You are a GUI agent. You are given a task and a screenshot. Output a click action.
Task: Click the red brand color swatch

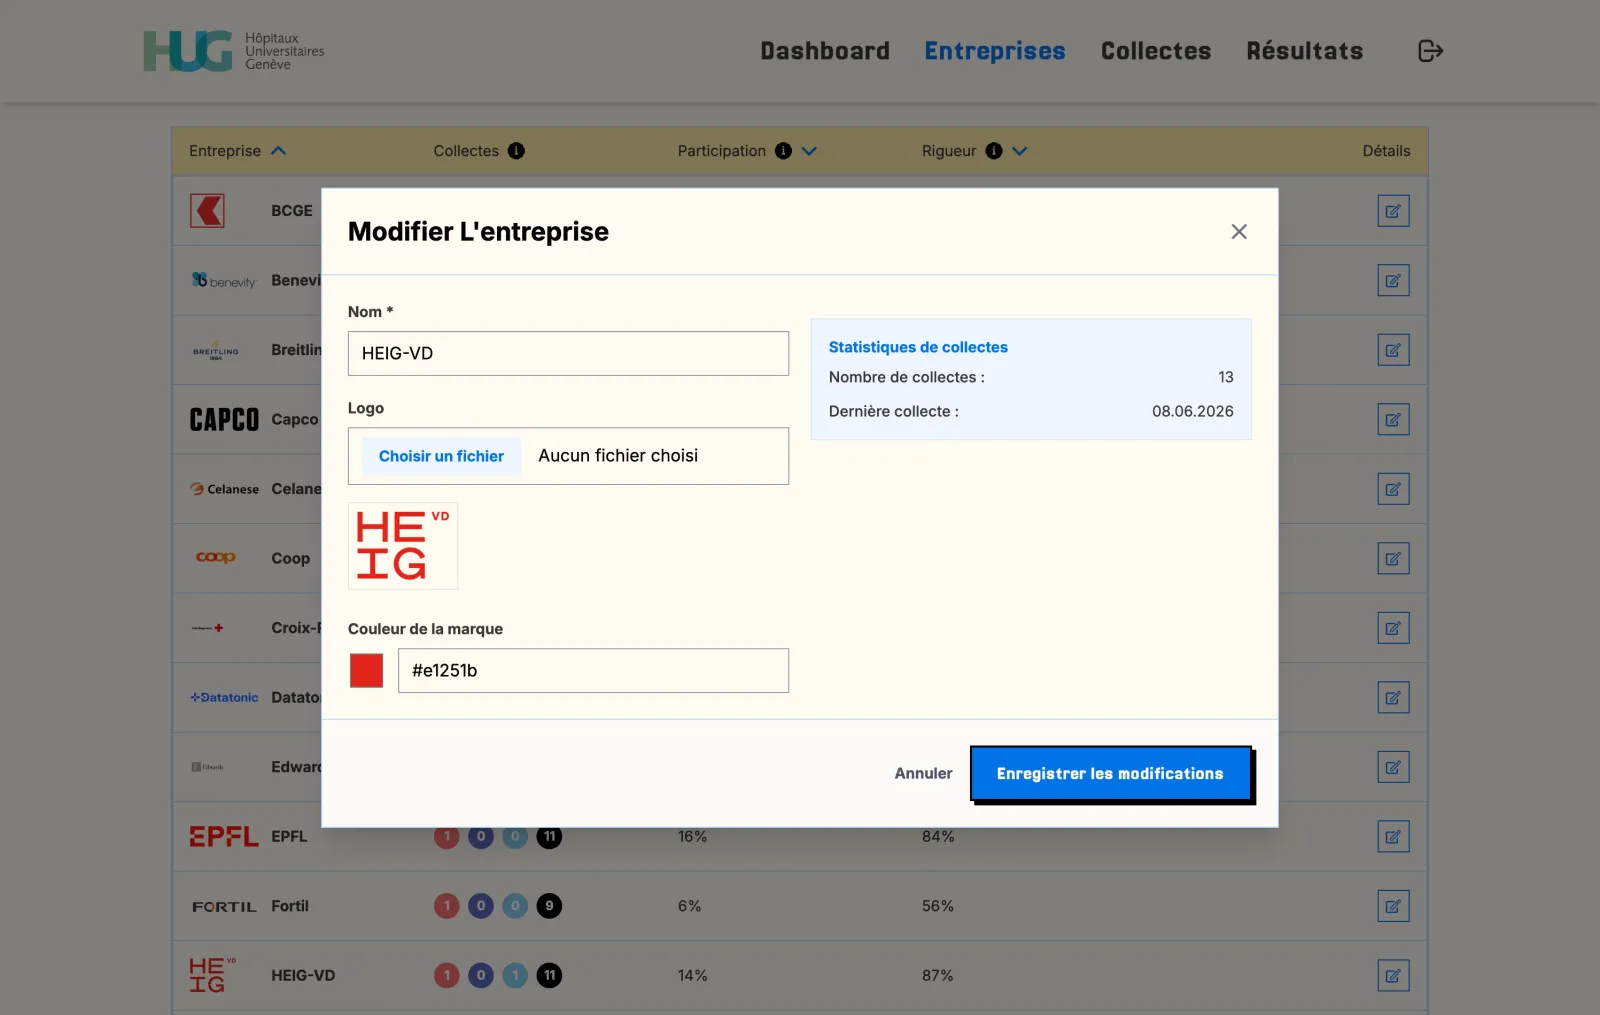(x=366, y=671)
